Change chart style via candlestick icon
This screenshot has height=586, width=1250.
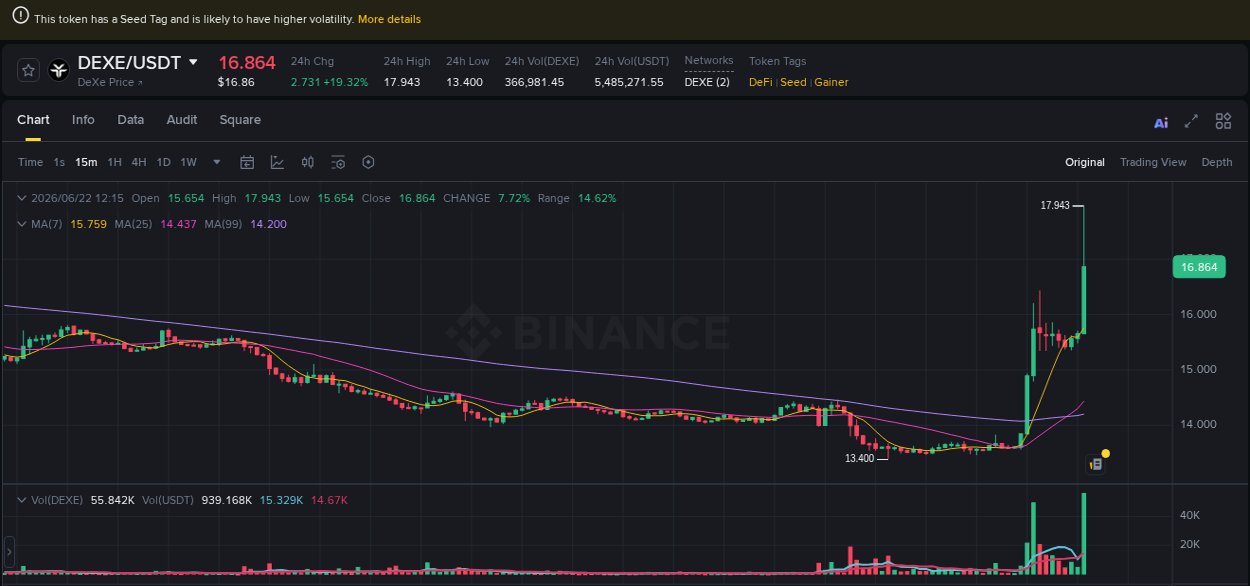[x=308, y=162]
